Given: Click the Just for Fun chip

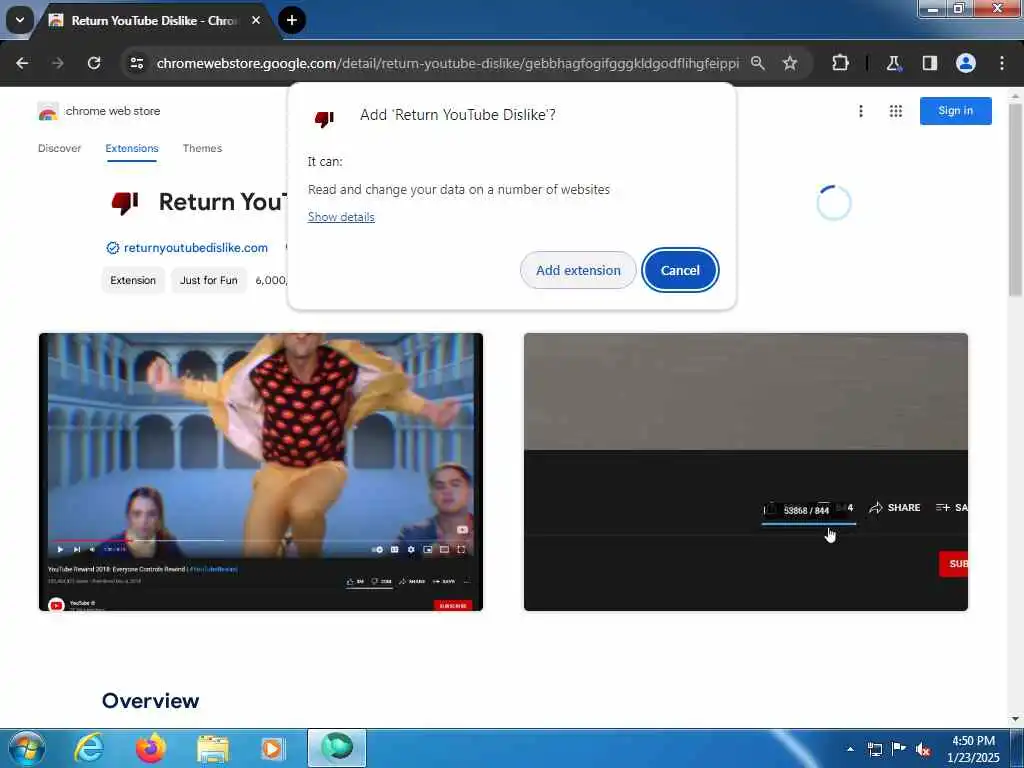Looking at the screenshot, I should [209, 280].
